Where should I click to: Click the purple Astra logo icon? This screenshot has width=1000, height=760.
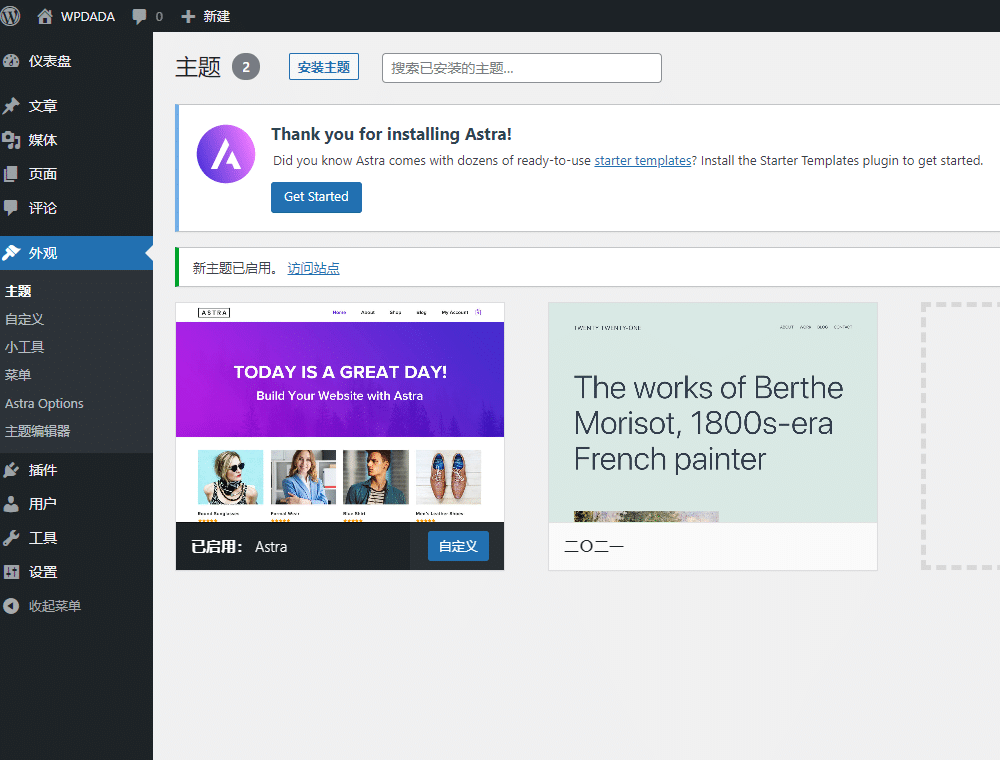click(226, 154)
